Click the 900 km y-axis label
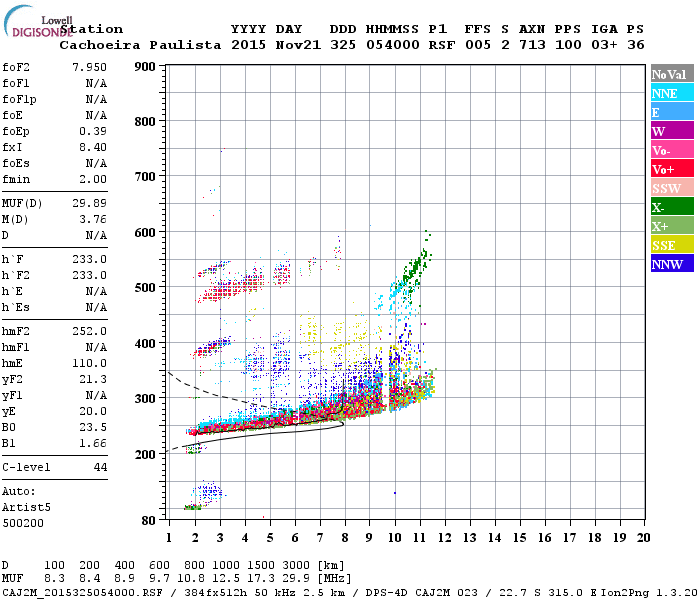This screenshot has width=700, height=600. pyautogui.click(x=145, y=67)
